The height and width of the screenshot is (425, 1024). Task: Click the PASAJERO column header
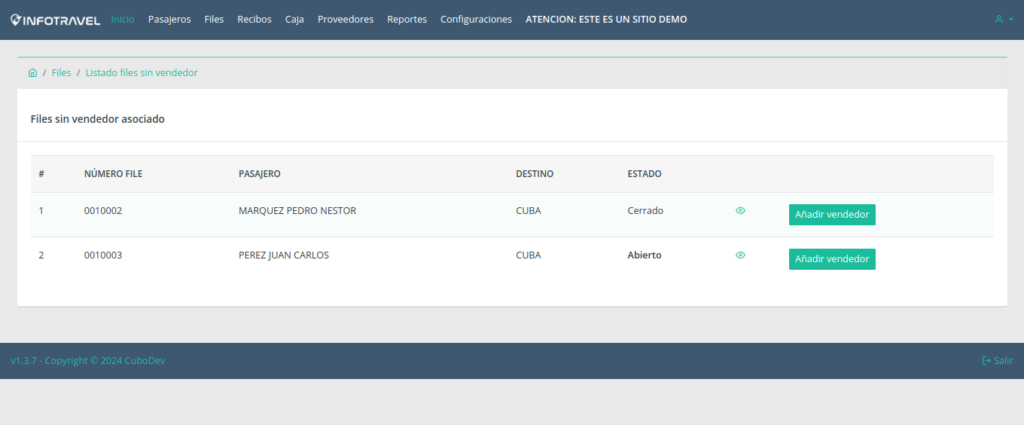pyautogui.click(x=260, y=174)
